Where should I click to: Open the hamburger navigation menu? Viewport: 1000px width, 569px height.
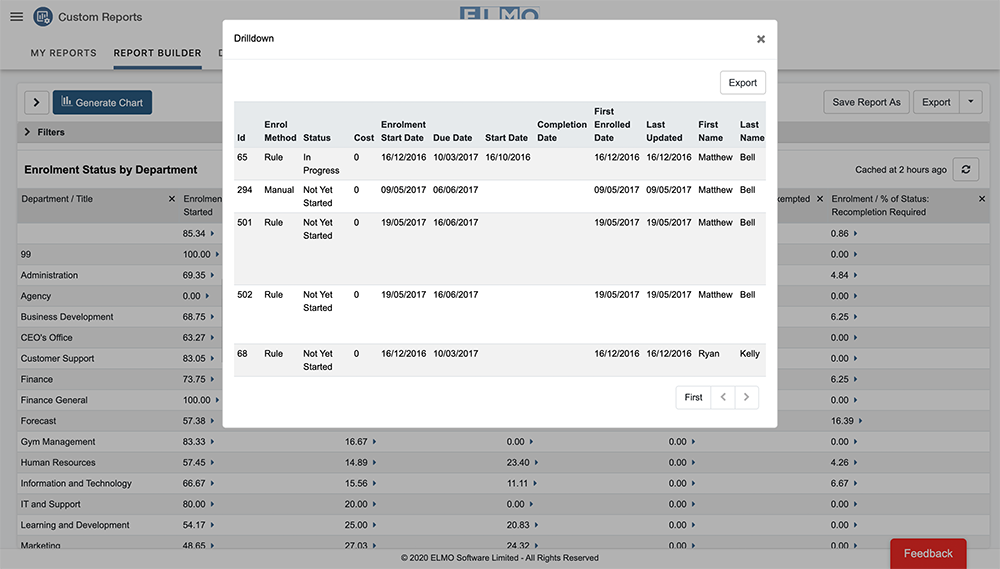pos(17,17)
